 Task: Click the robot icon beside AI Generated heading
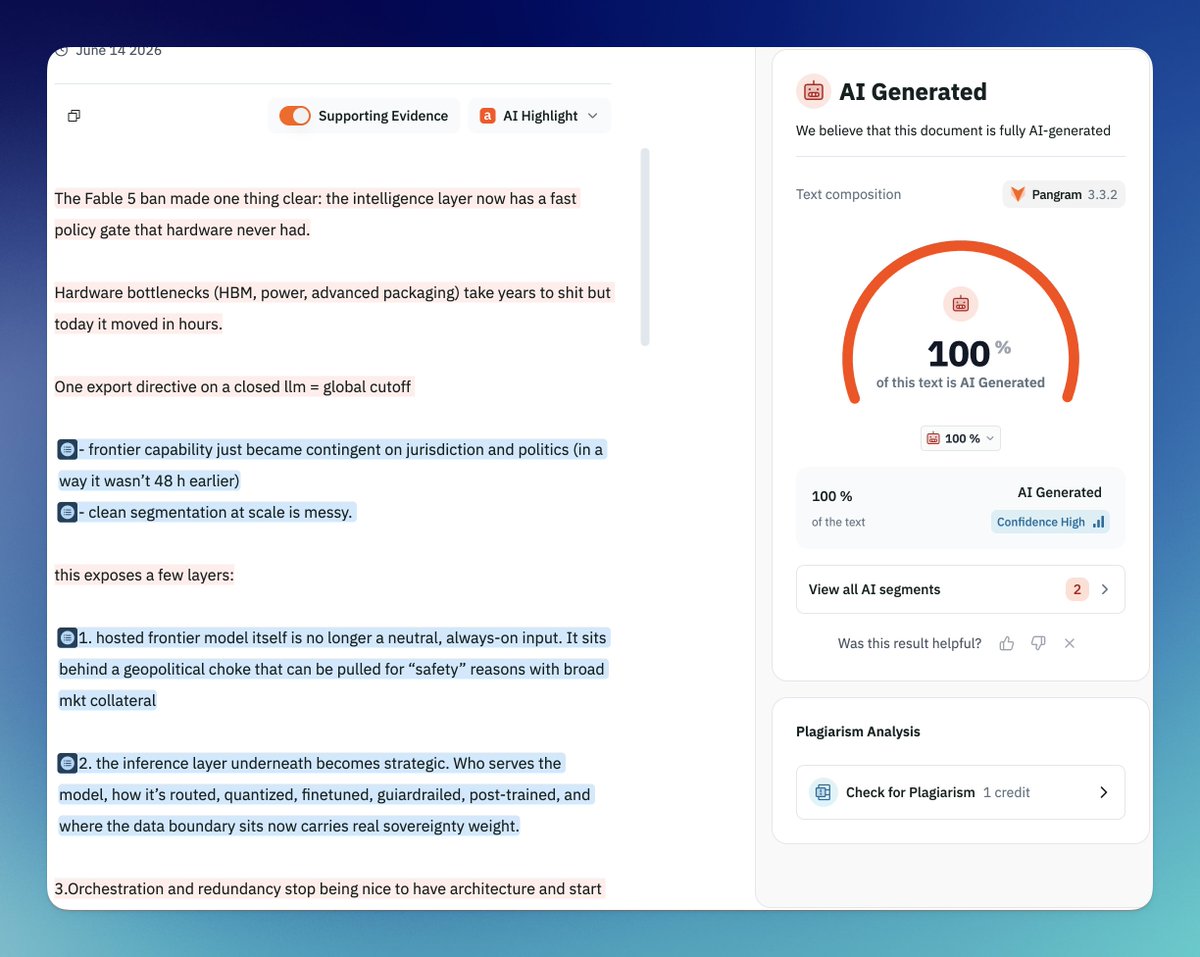click(x=813, y=91)
